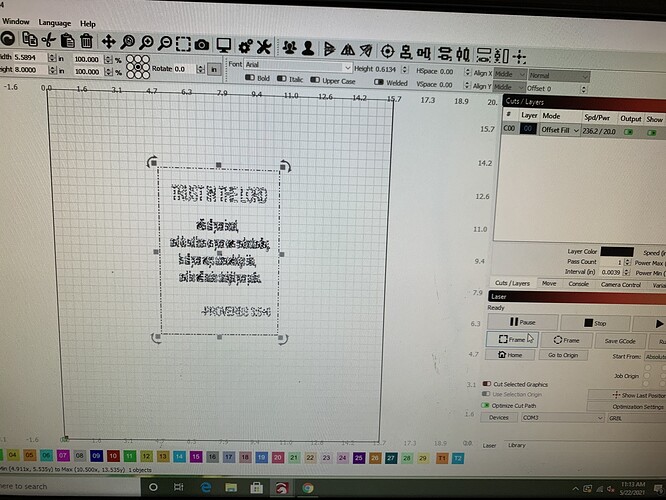Enable Cut Selected Graphics switch
The width and height of the screenshot is (666, 500).
tap(487, 383)
